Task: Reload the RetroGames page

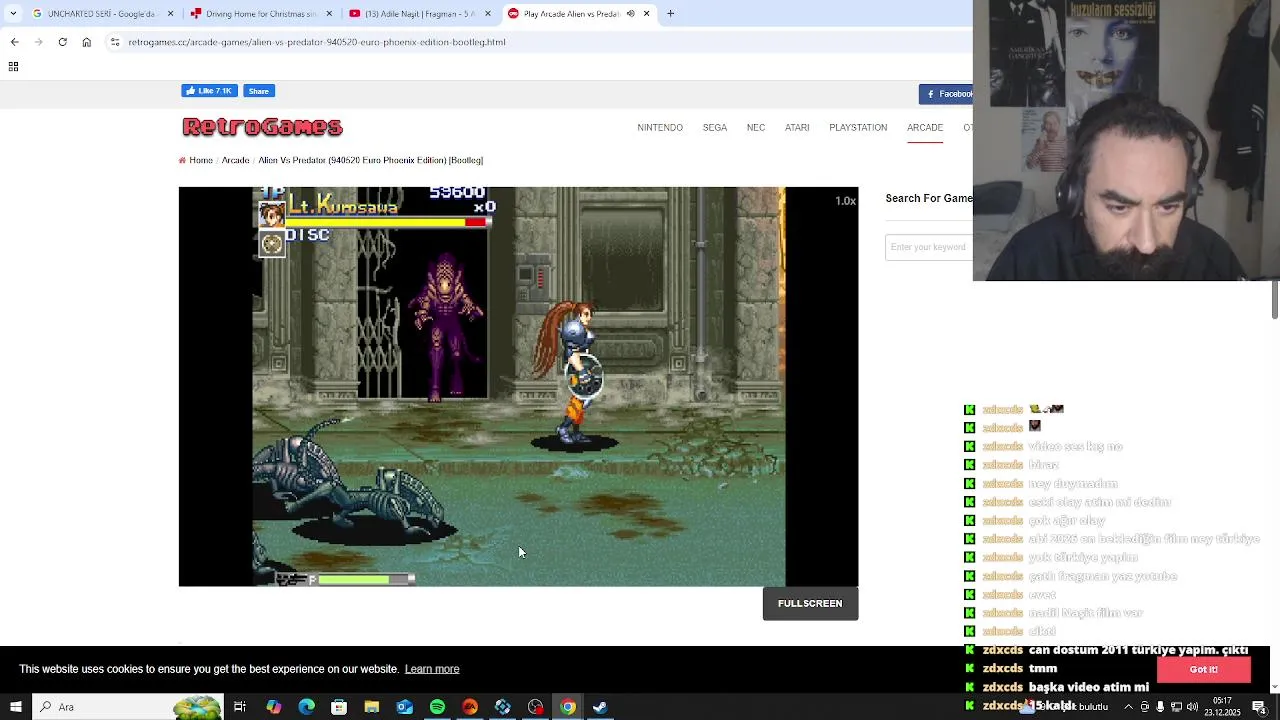Action: pyautogui.click(x=62, y=42)
